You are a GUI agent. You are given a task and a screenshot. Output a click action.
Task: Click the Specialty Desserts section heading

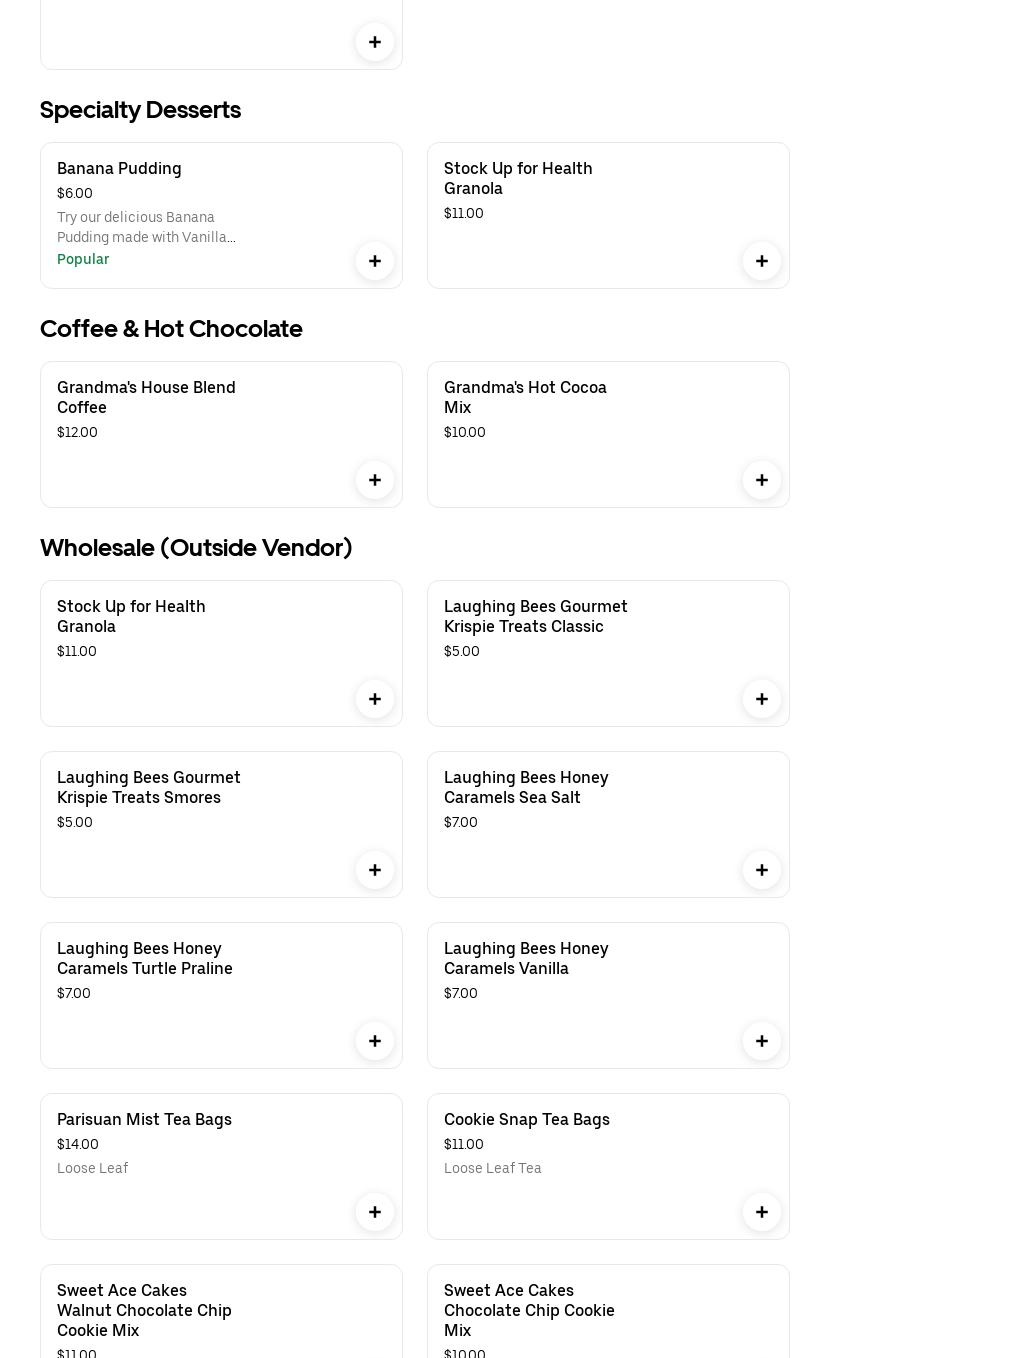pyautogui.click(x=140, y=109)
